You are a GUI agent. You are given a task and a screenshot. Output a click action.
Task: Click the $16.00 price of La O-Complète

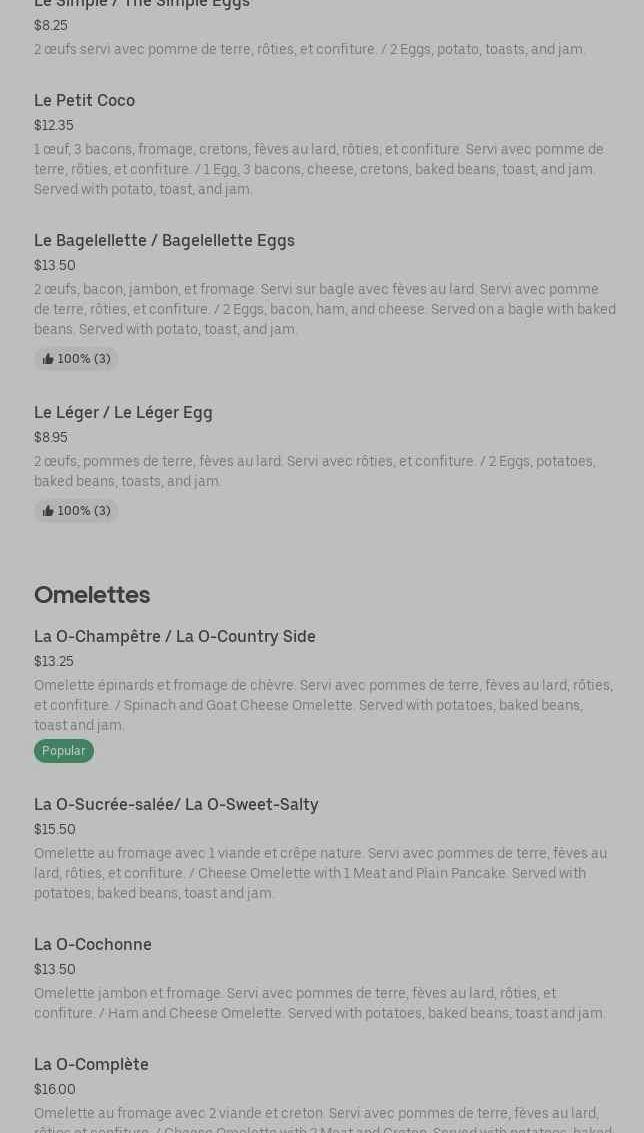click(54, 1090)
